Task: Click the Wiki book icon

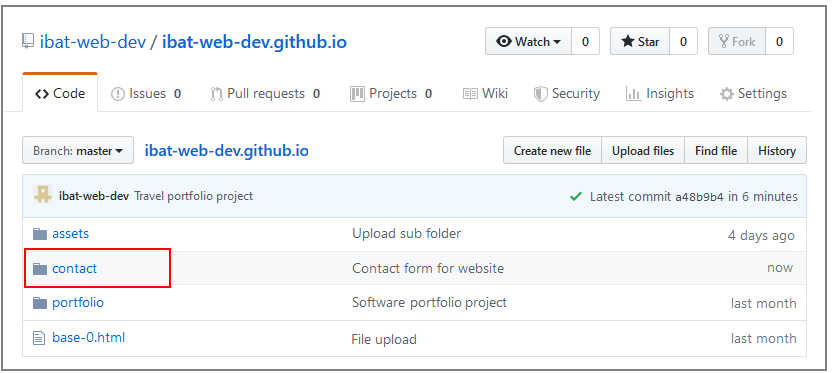Action: click(x=470, y=94)
